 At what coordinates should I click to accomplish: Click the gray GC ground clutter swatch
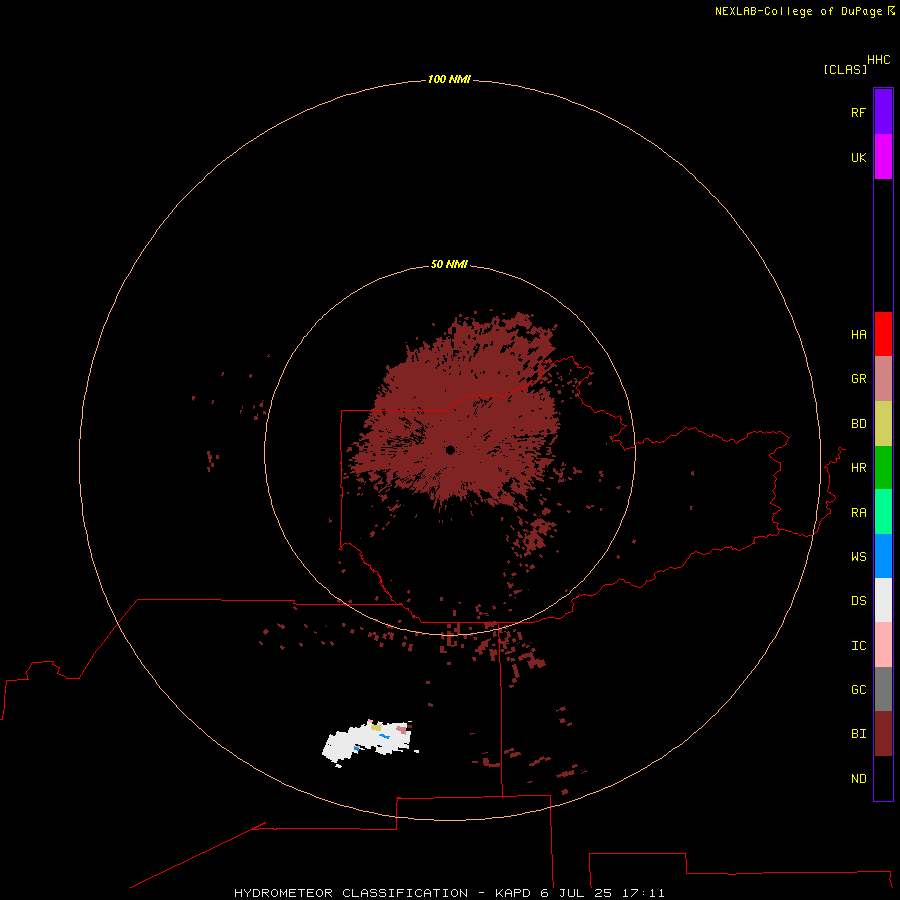(883, 689)
